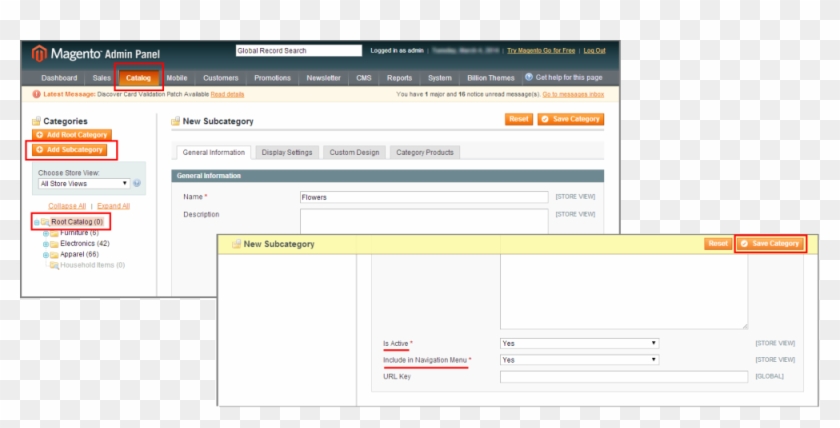Click the Electronics folder icon

click(x=54, y=244)
